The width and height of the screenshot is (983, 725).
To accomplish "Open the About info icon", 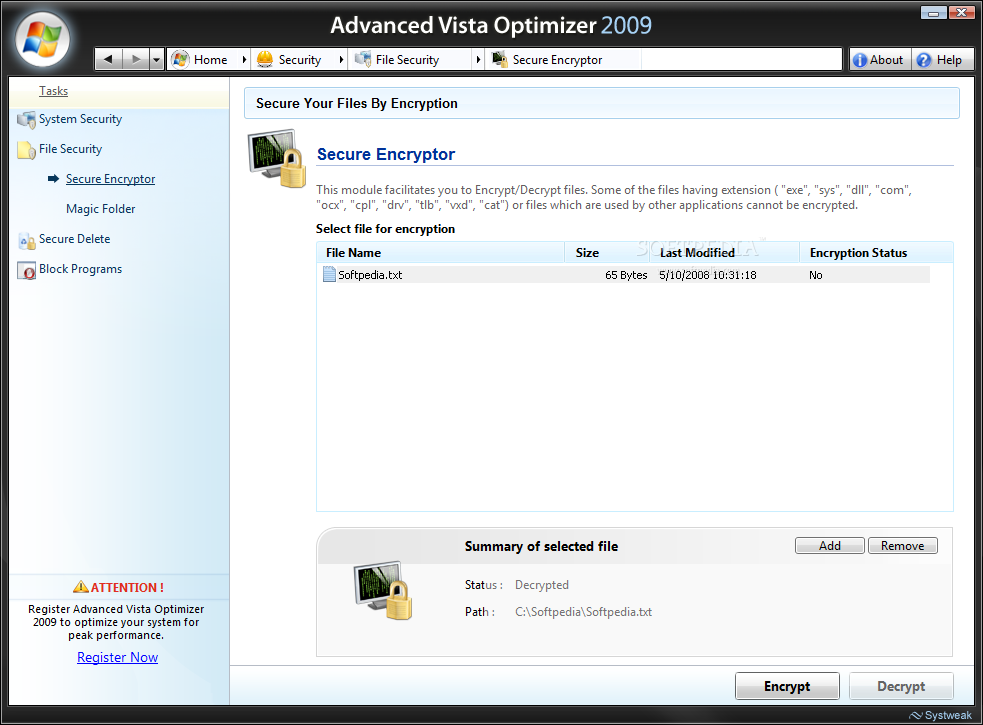I will (859, 60).
